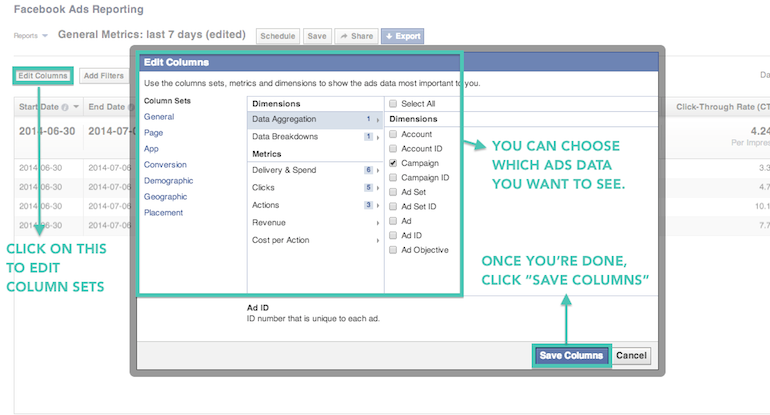Click the Schedule button
The width and height of the screenshot is (770, 415).
pos(277,36)
